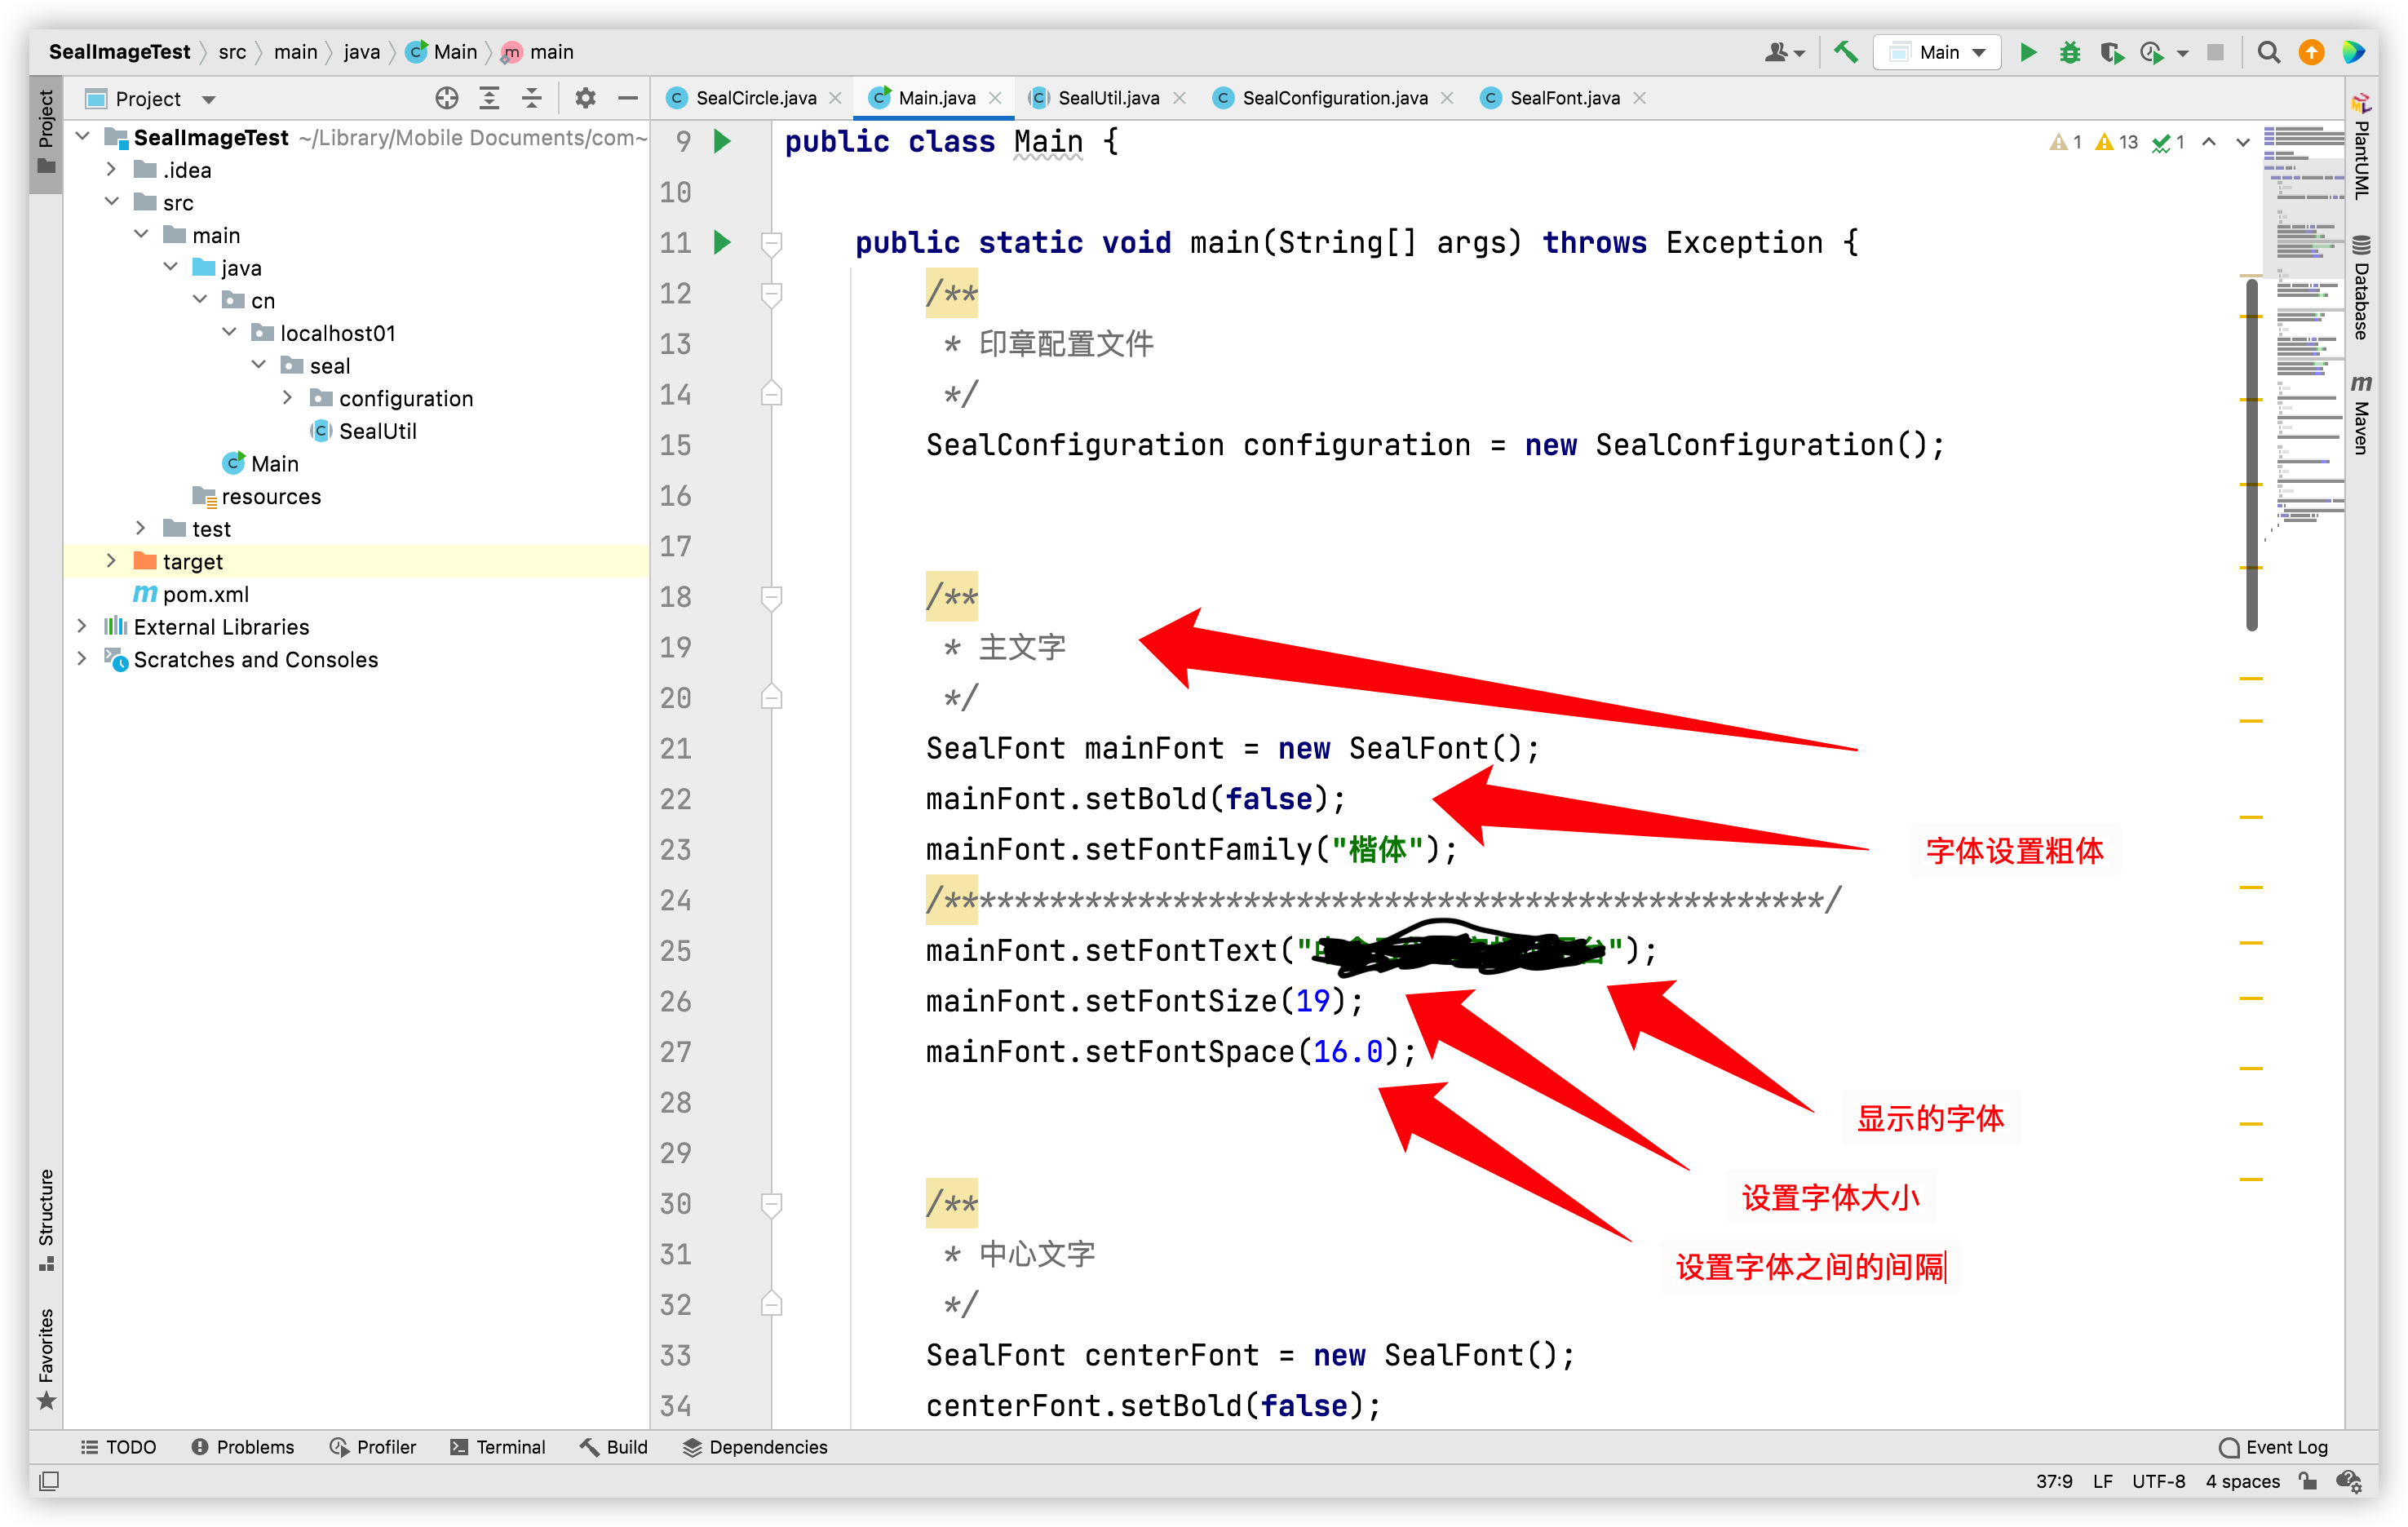This screenshot has height=1527, width=2408.
Task: Run main method from gutter line 11
Action: coord(722,242)
